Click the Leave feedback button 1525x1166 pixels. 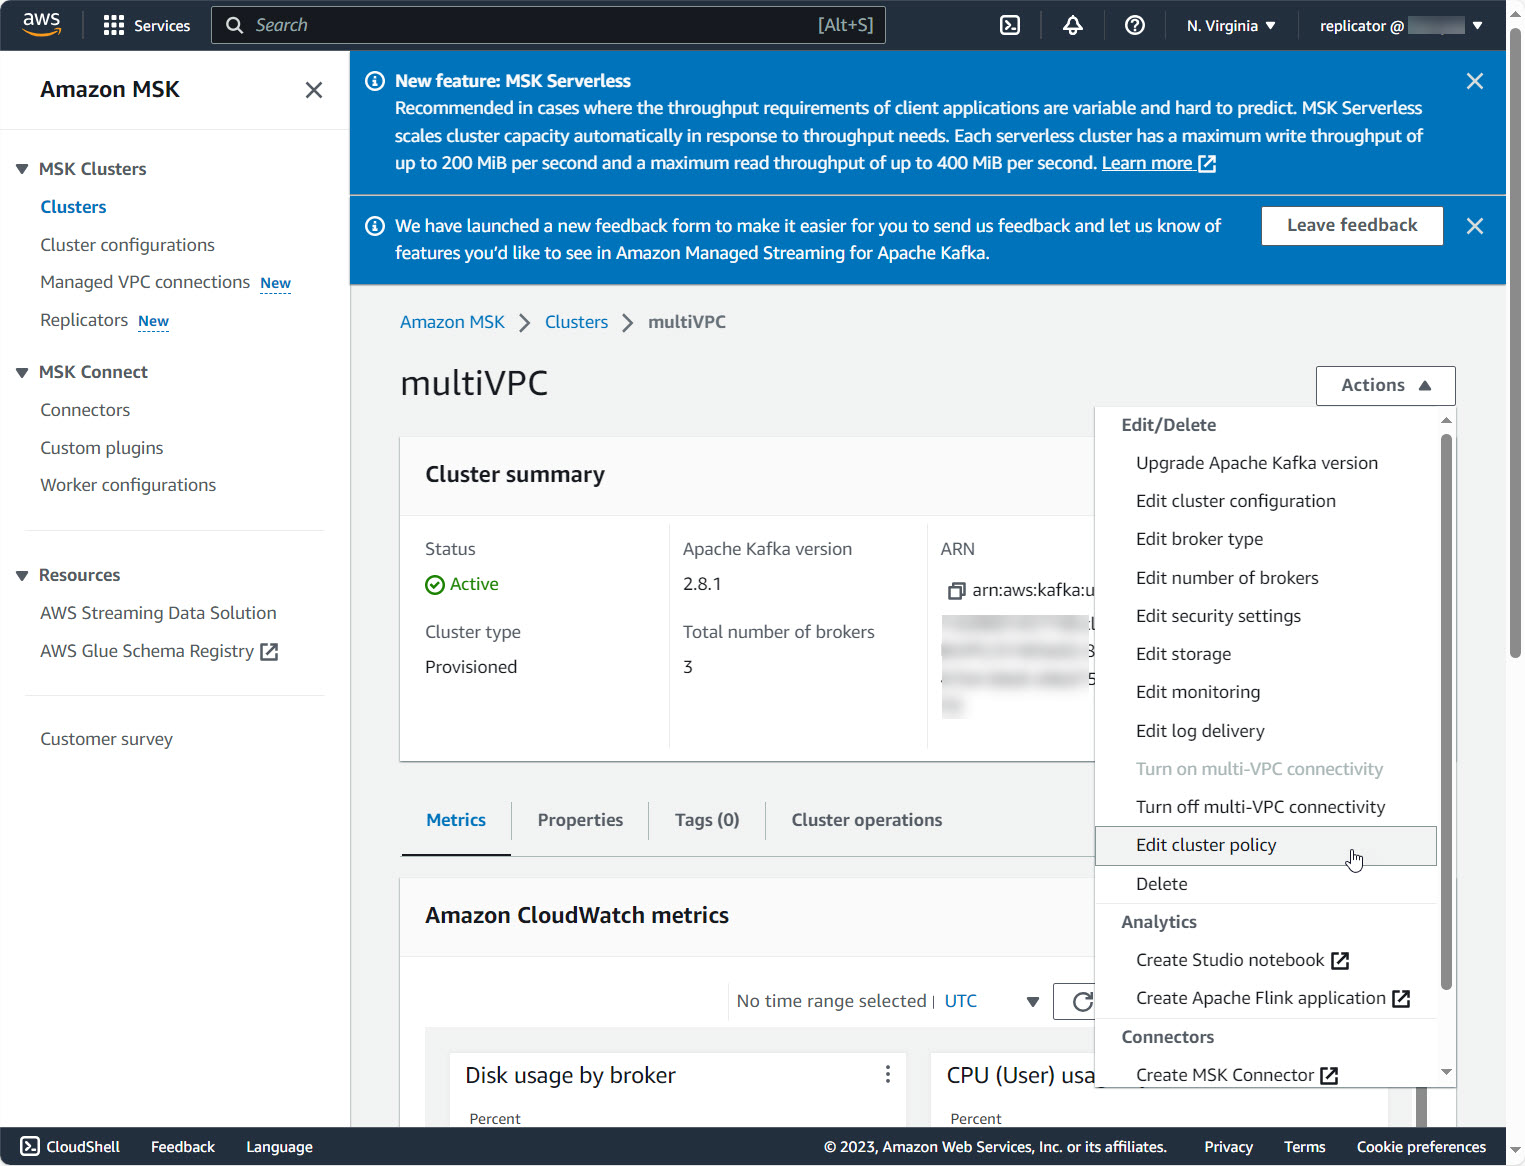coord(1351,225)
